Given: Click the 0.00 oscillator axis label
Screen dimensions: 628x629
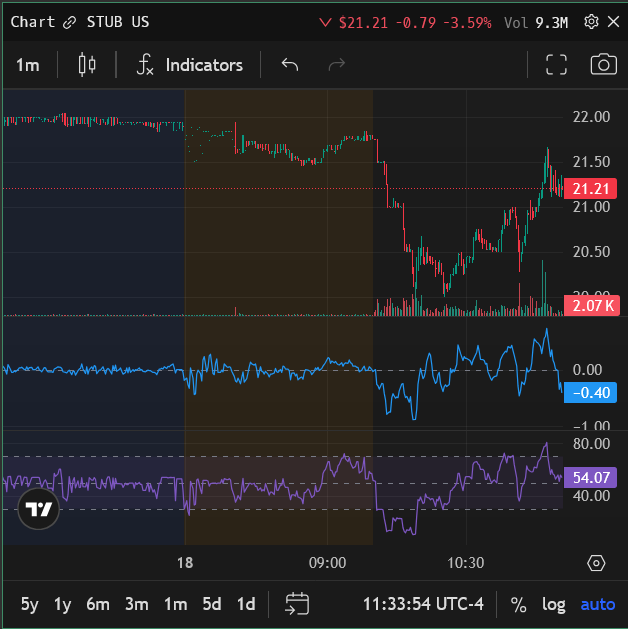Looking at the screenshot, I should coord(587,369).
